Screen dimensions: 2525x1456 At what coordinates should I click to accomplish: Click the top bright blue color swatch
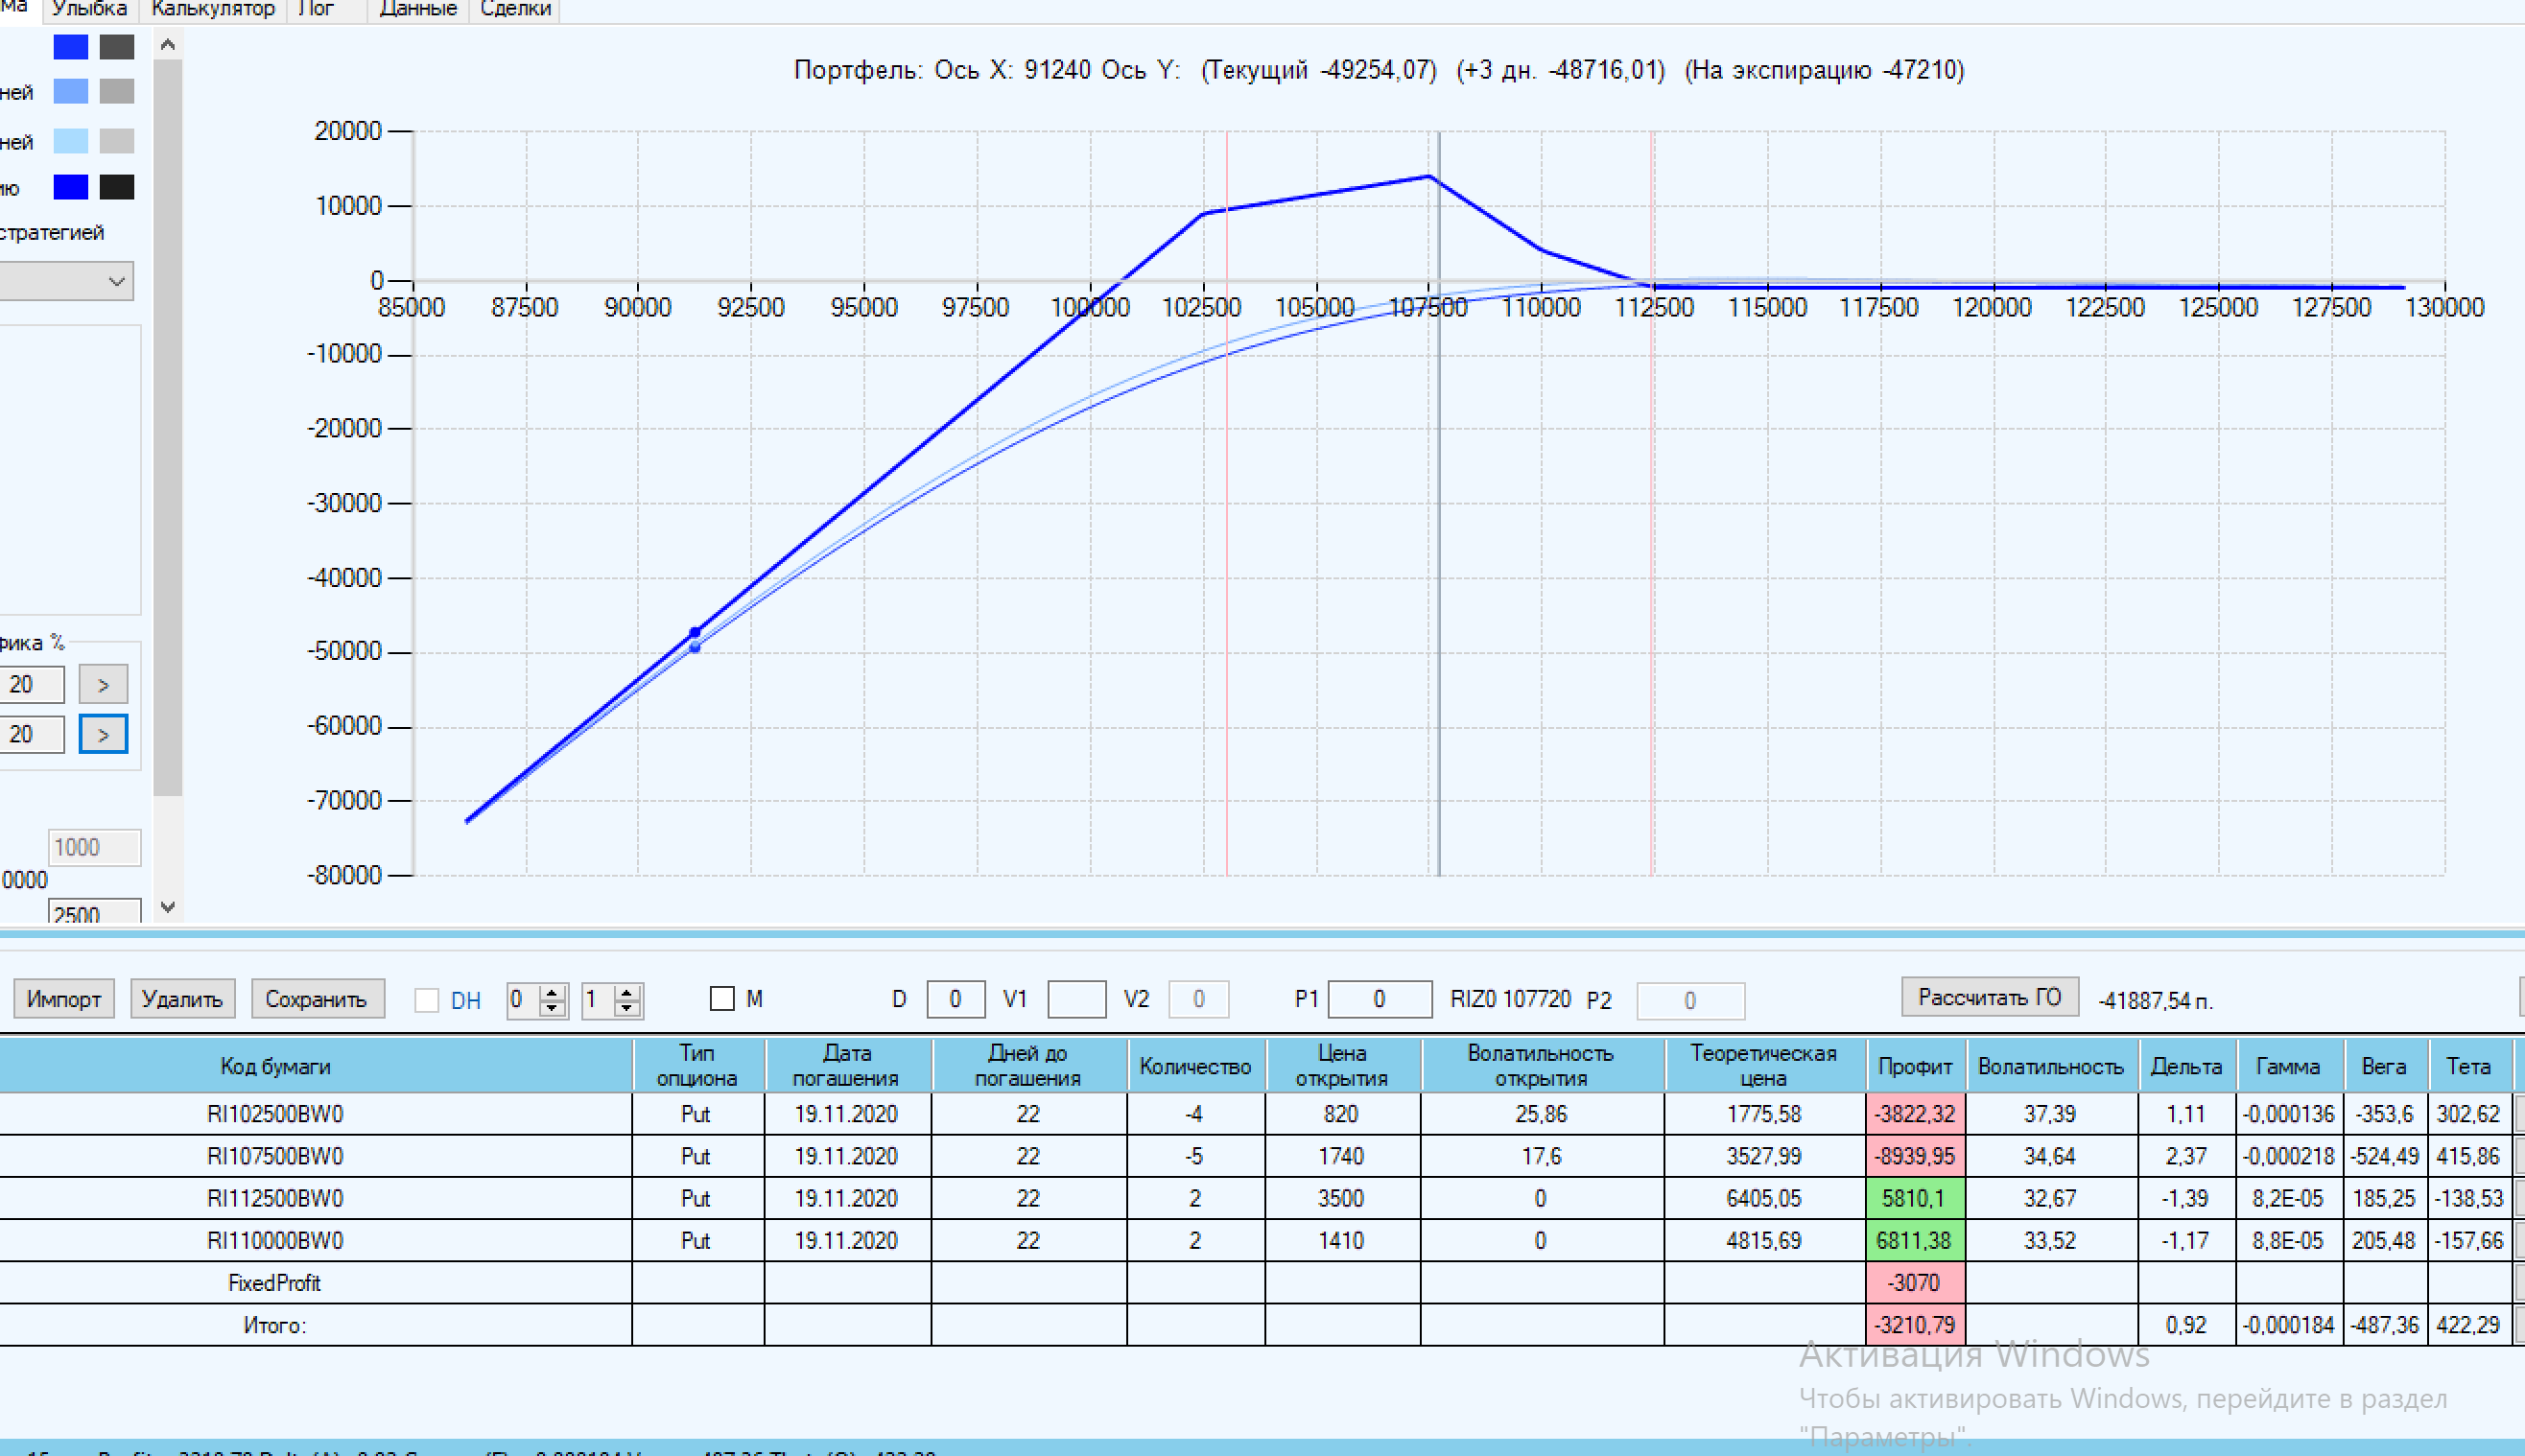[x=70, y=47]
